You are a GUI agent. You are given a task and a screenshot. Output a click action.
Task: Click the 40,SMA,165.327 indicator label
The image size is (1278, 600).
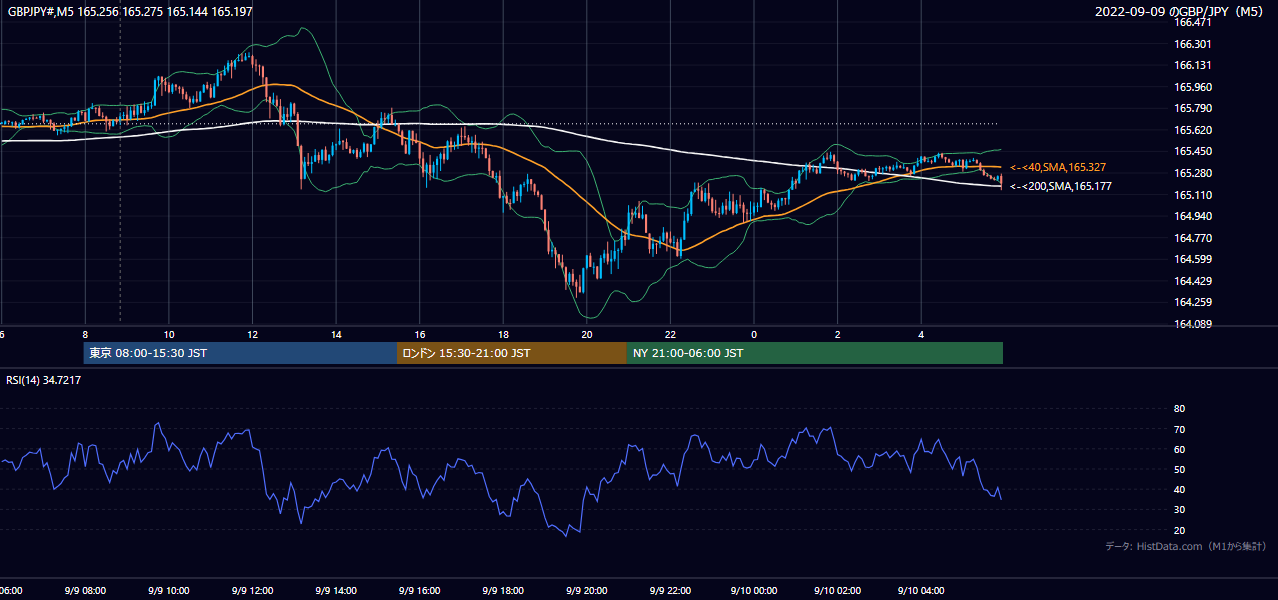(1058, 167)
